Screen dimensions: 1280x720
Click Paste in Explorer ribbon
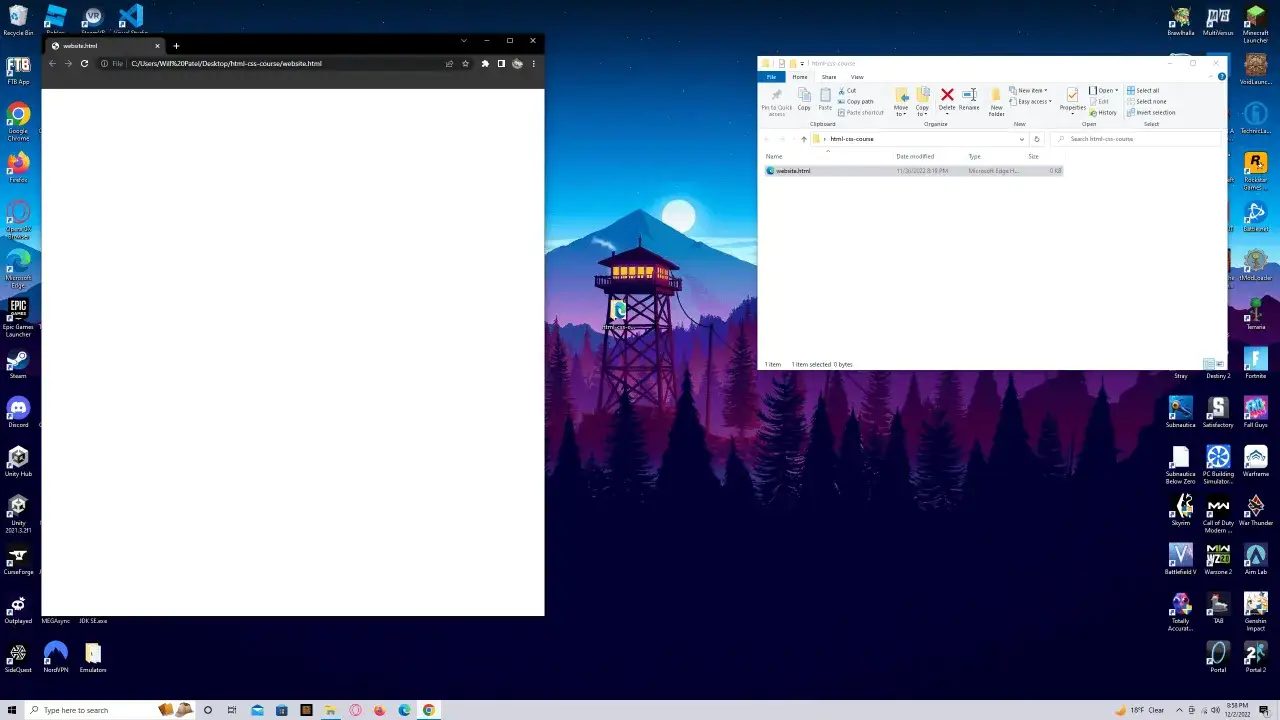[825, 99]
